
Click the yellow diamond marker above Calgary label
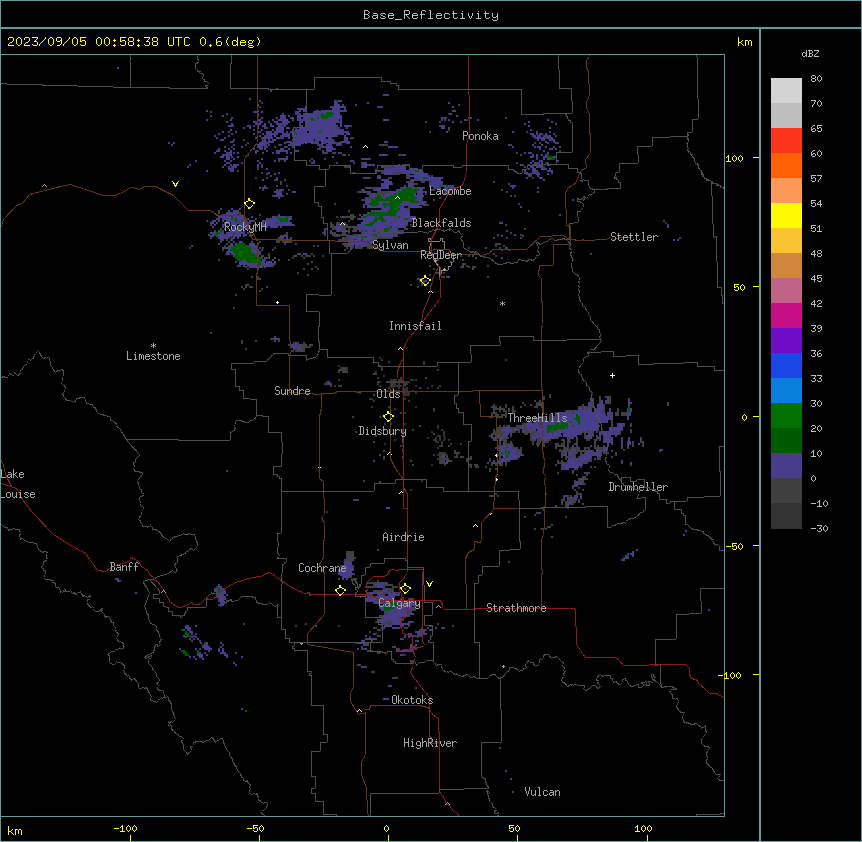(x=405, y=589)
